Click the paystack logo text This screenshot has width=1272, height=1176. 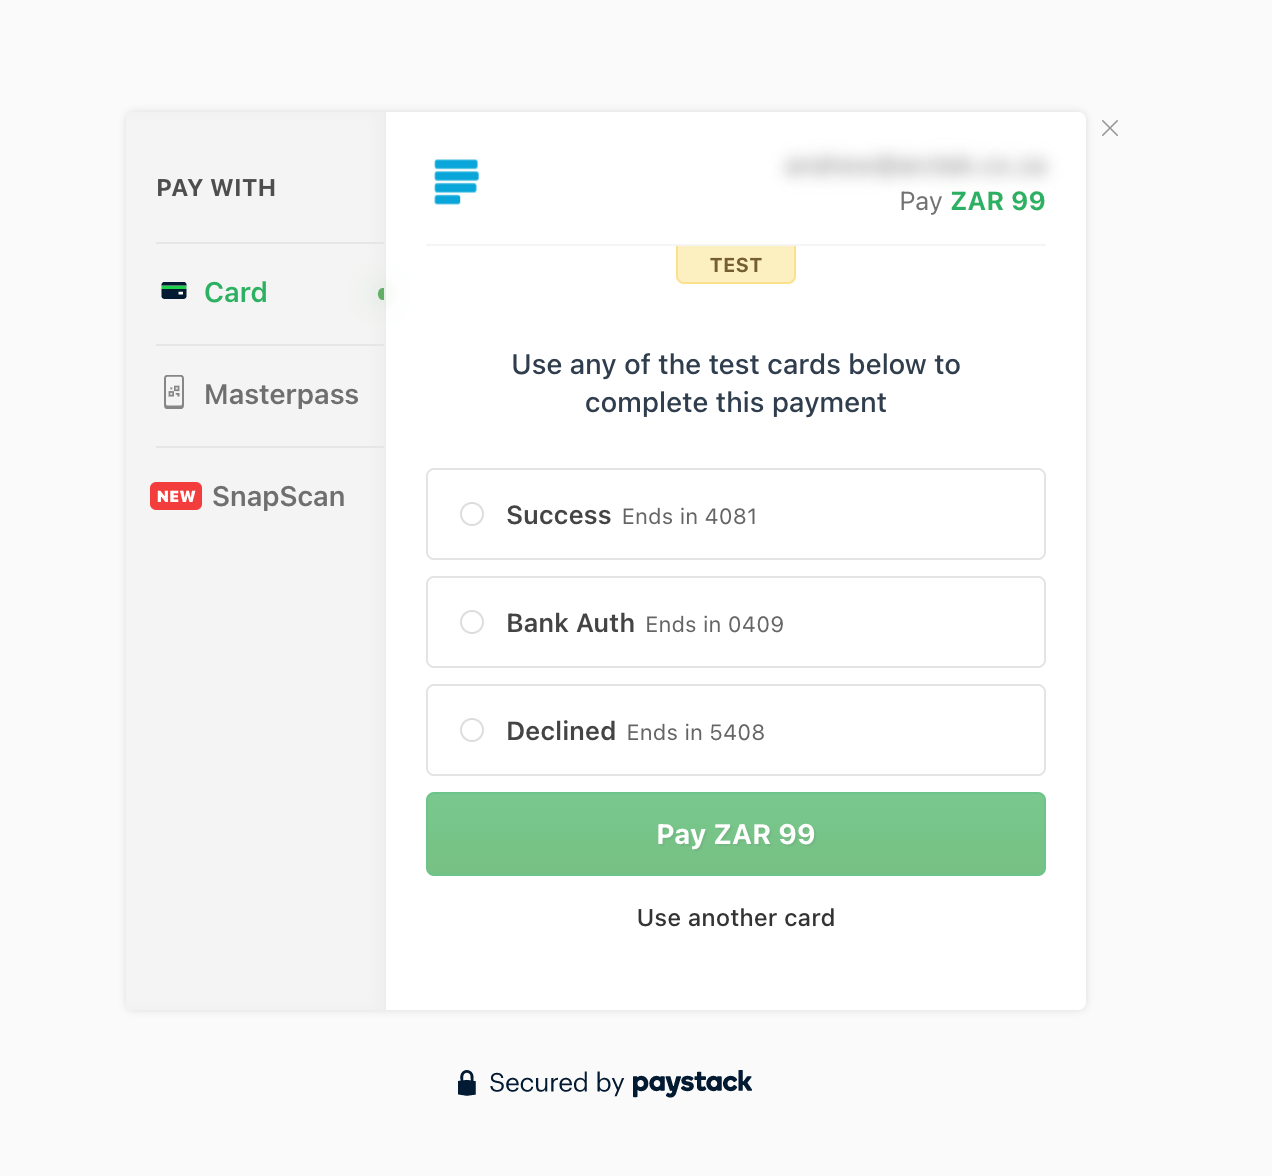(692, 1083)
